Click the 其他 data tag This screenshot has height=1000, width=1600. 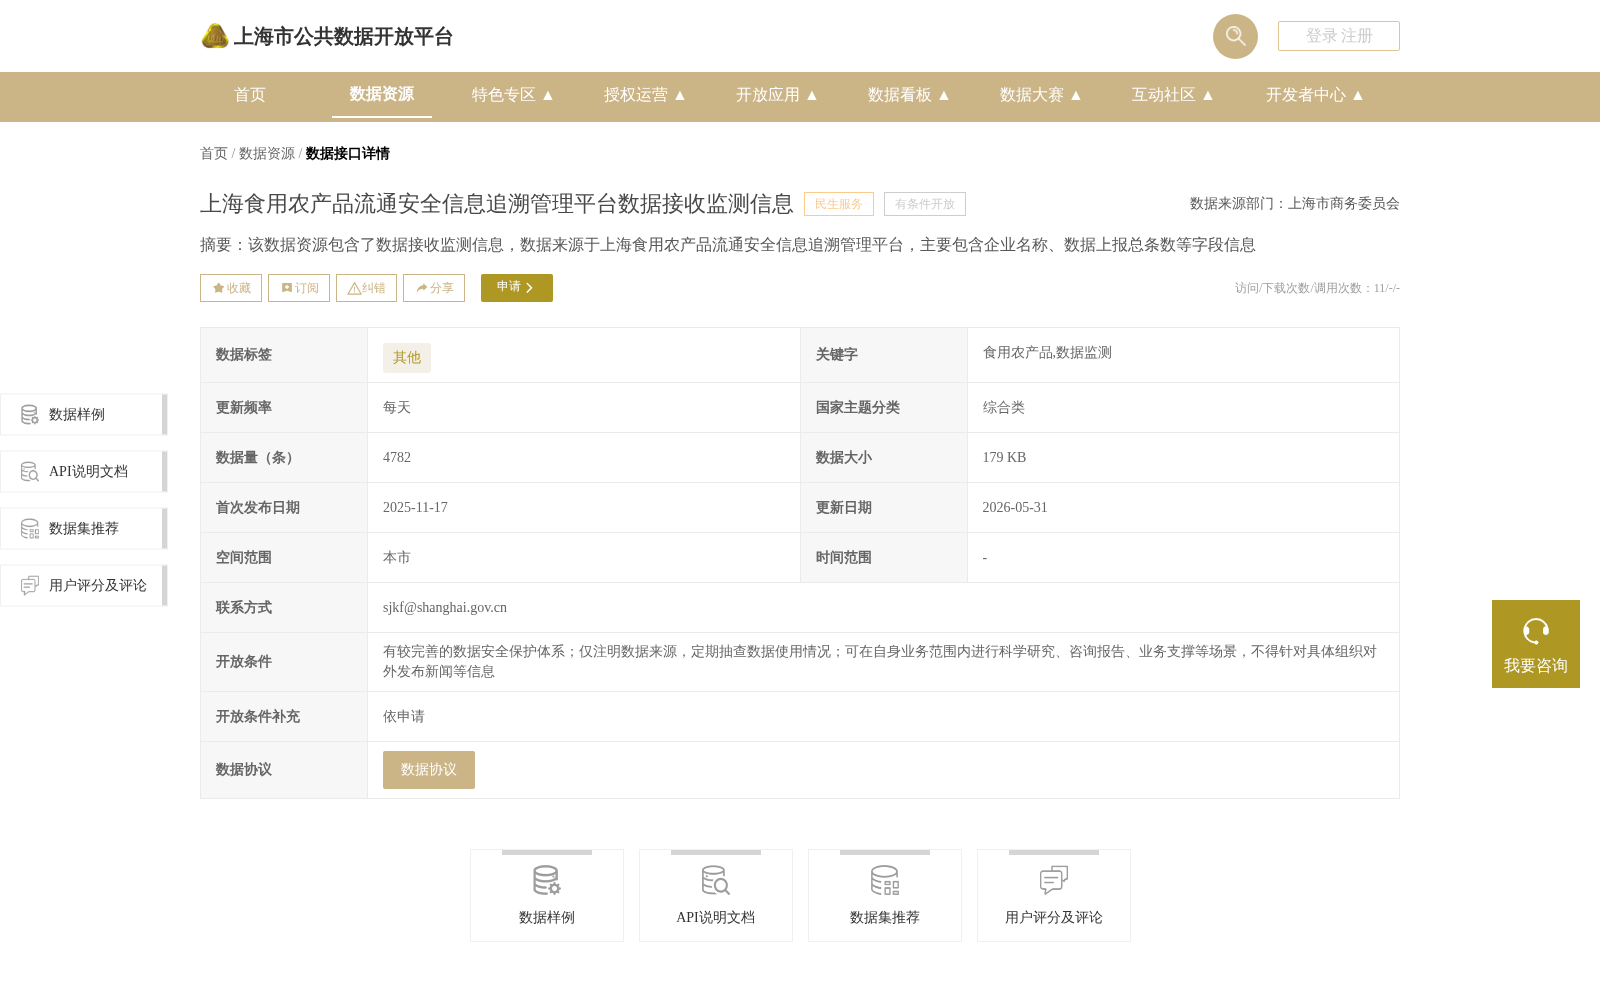point(407,358)
